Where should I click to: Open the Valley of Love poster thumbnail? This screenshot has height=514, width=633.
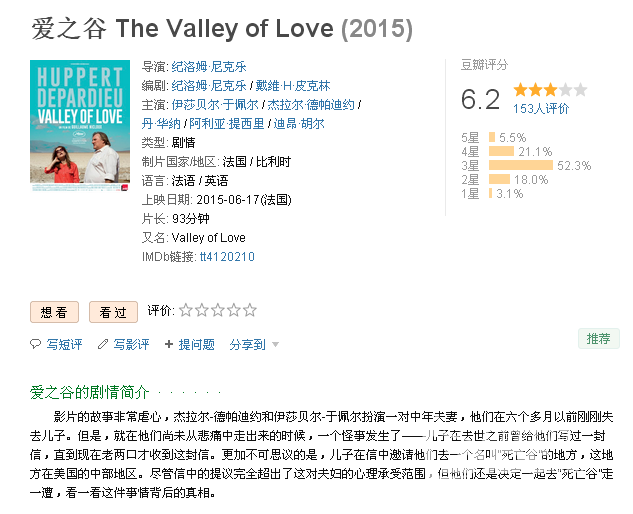click(x=80, y=126)
